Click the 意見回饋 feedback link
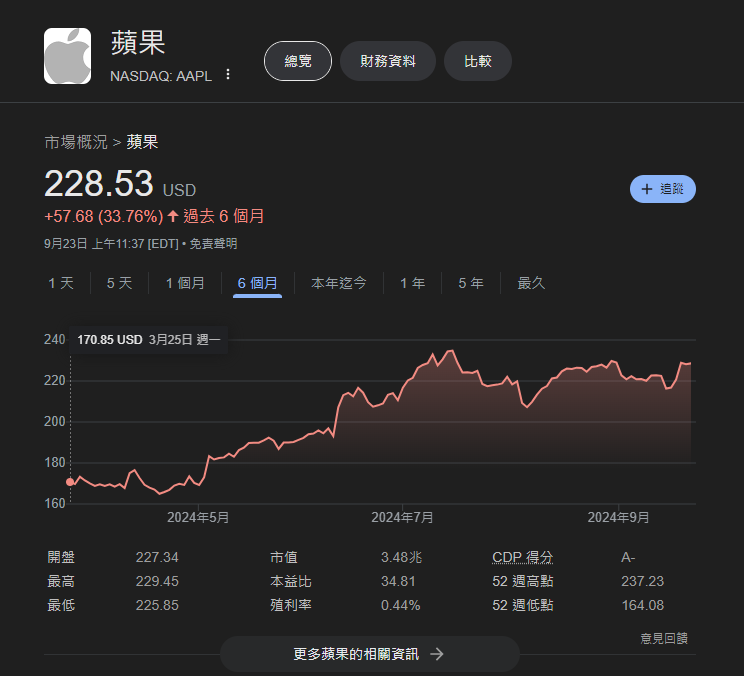Screen dimensions: 744x676 pyautogui.click(x=664, y=638)
